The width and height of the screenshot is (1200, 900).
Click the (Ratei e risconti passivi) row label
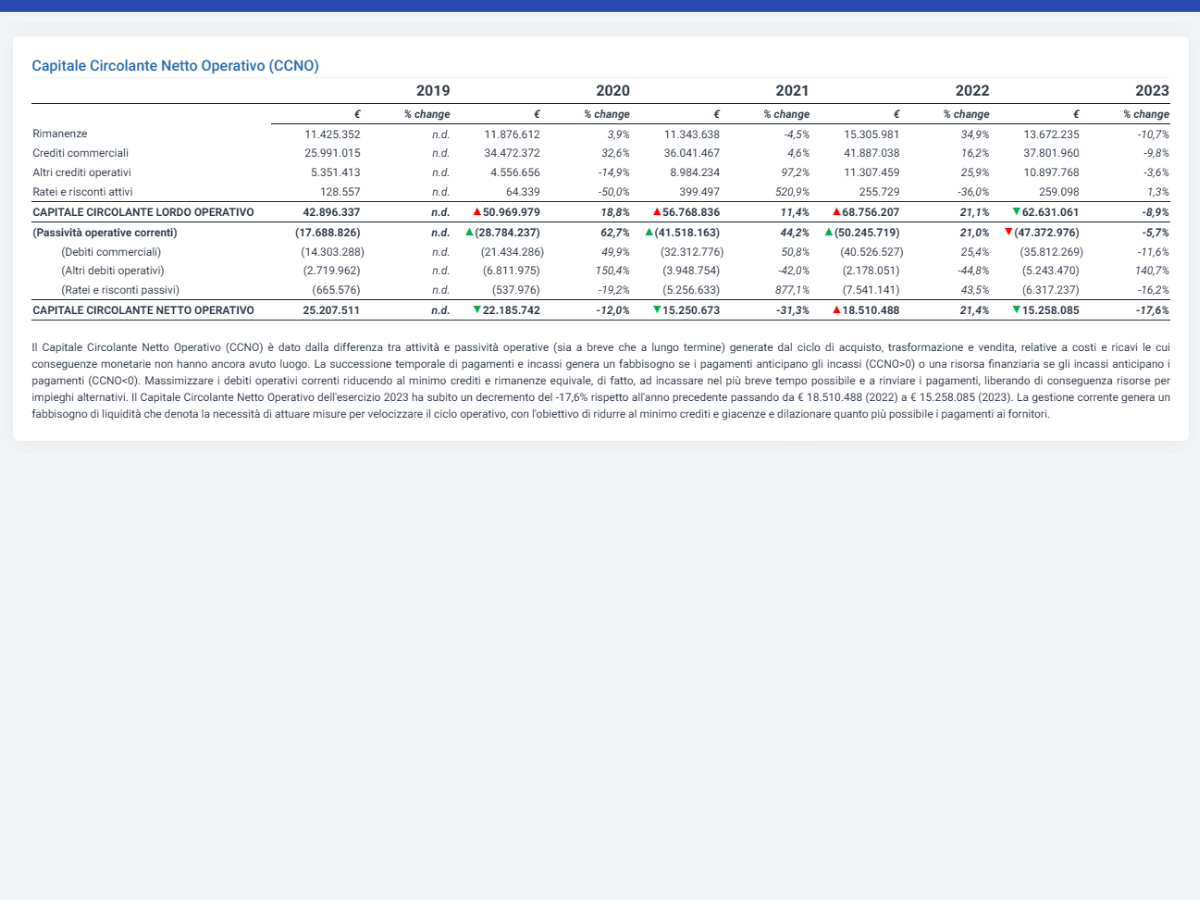120,291
